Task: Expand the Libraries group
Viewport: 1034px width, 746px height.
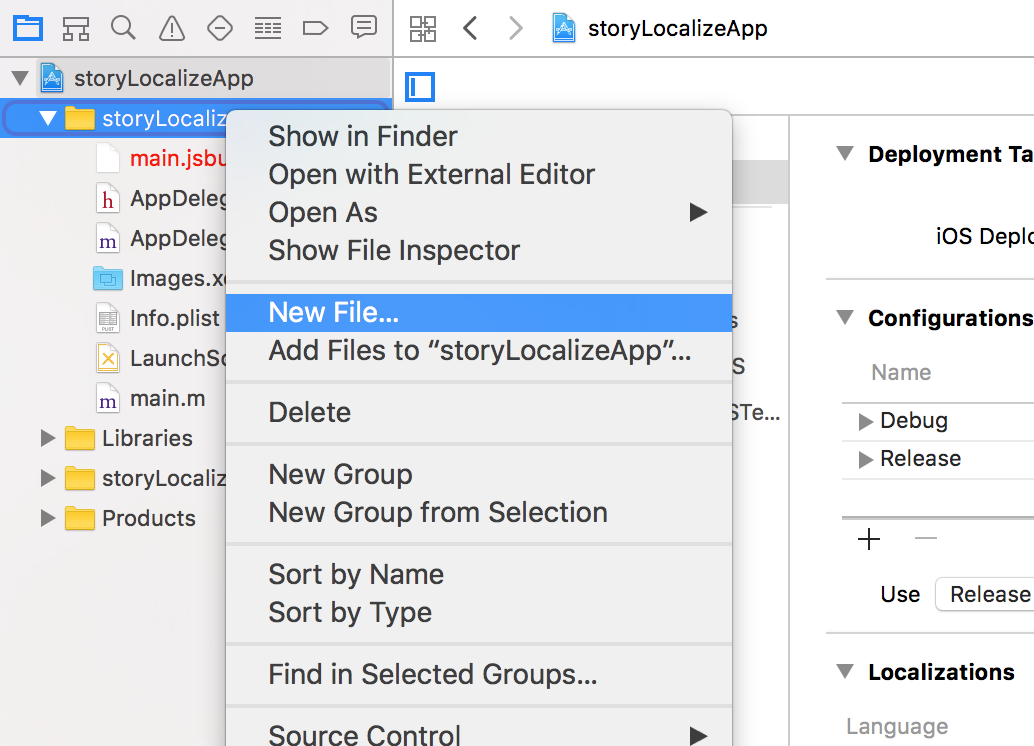Action: 47,438
